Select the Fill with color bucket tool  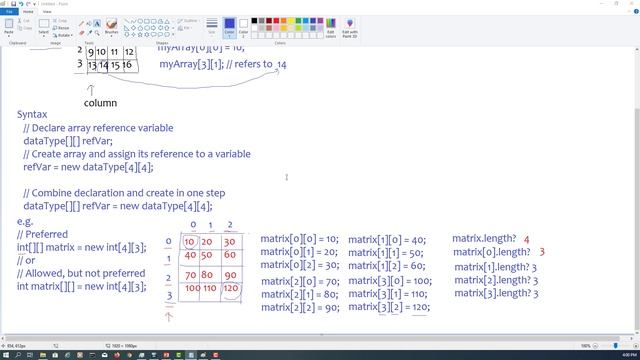tap(89, 23)
